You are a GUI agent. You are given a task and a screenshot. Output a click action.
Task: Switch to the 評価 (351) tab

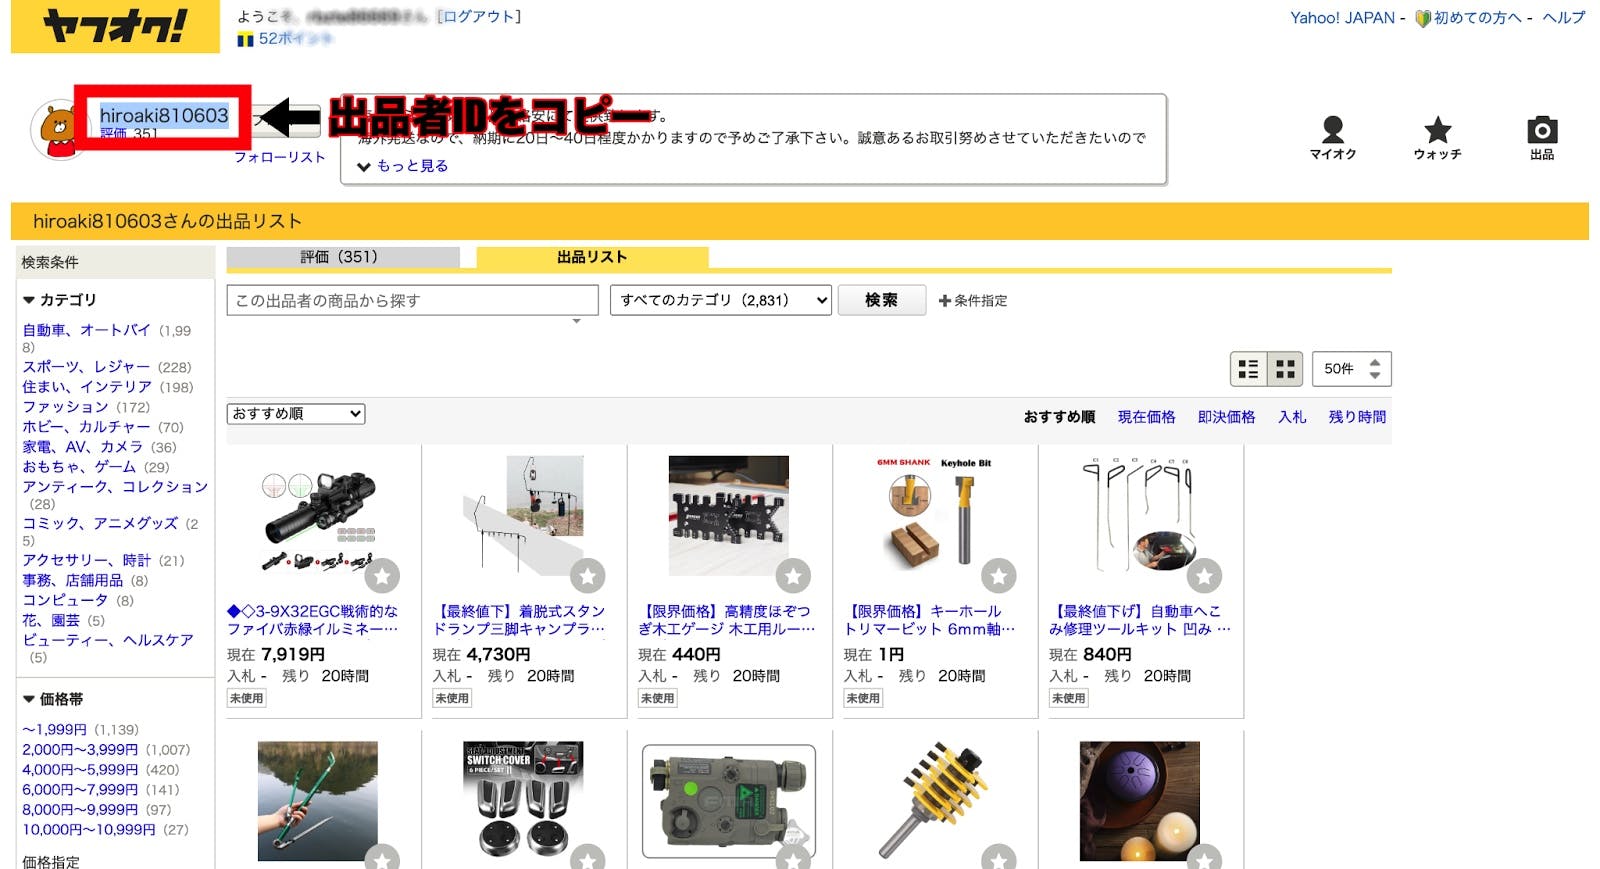click(x=342, y=257)
